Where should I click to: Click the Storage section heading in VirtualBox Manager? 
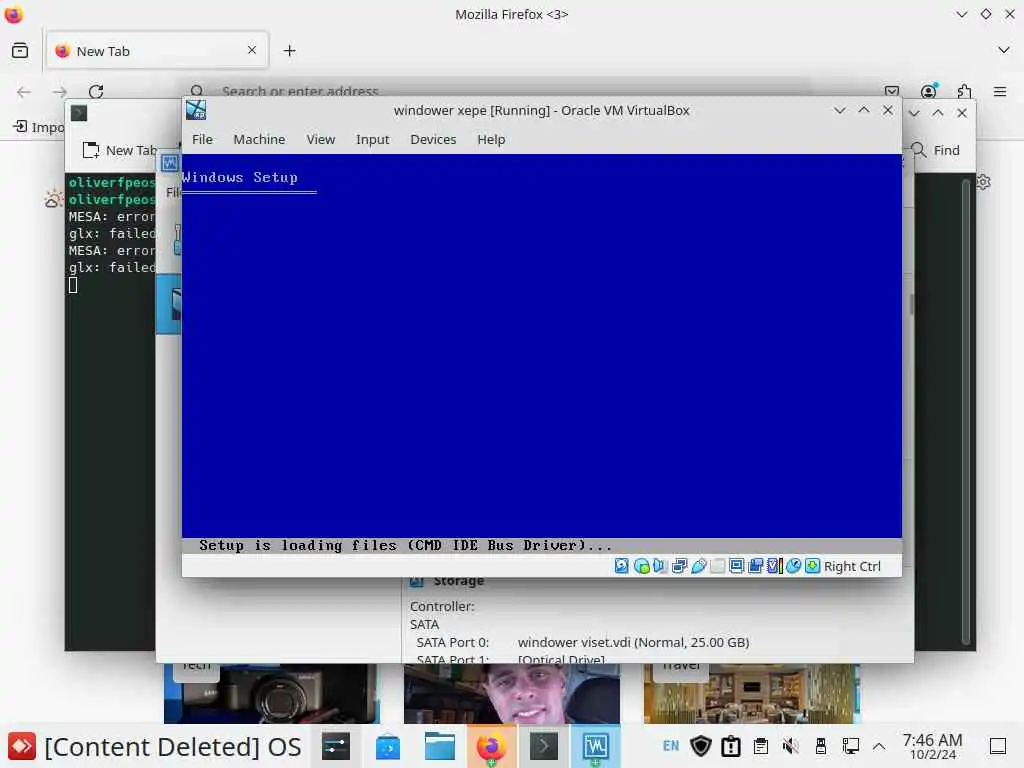[459, 581]
